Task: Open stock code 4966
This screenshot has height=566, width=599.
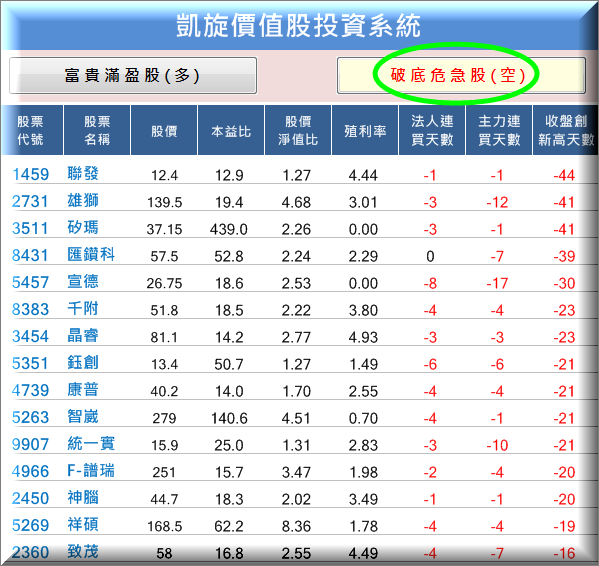Action: [31, 471]
